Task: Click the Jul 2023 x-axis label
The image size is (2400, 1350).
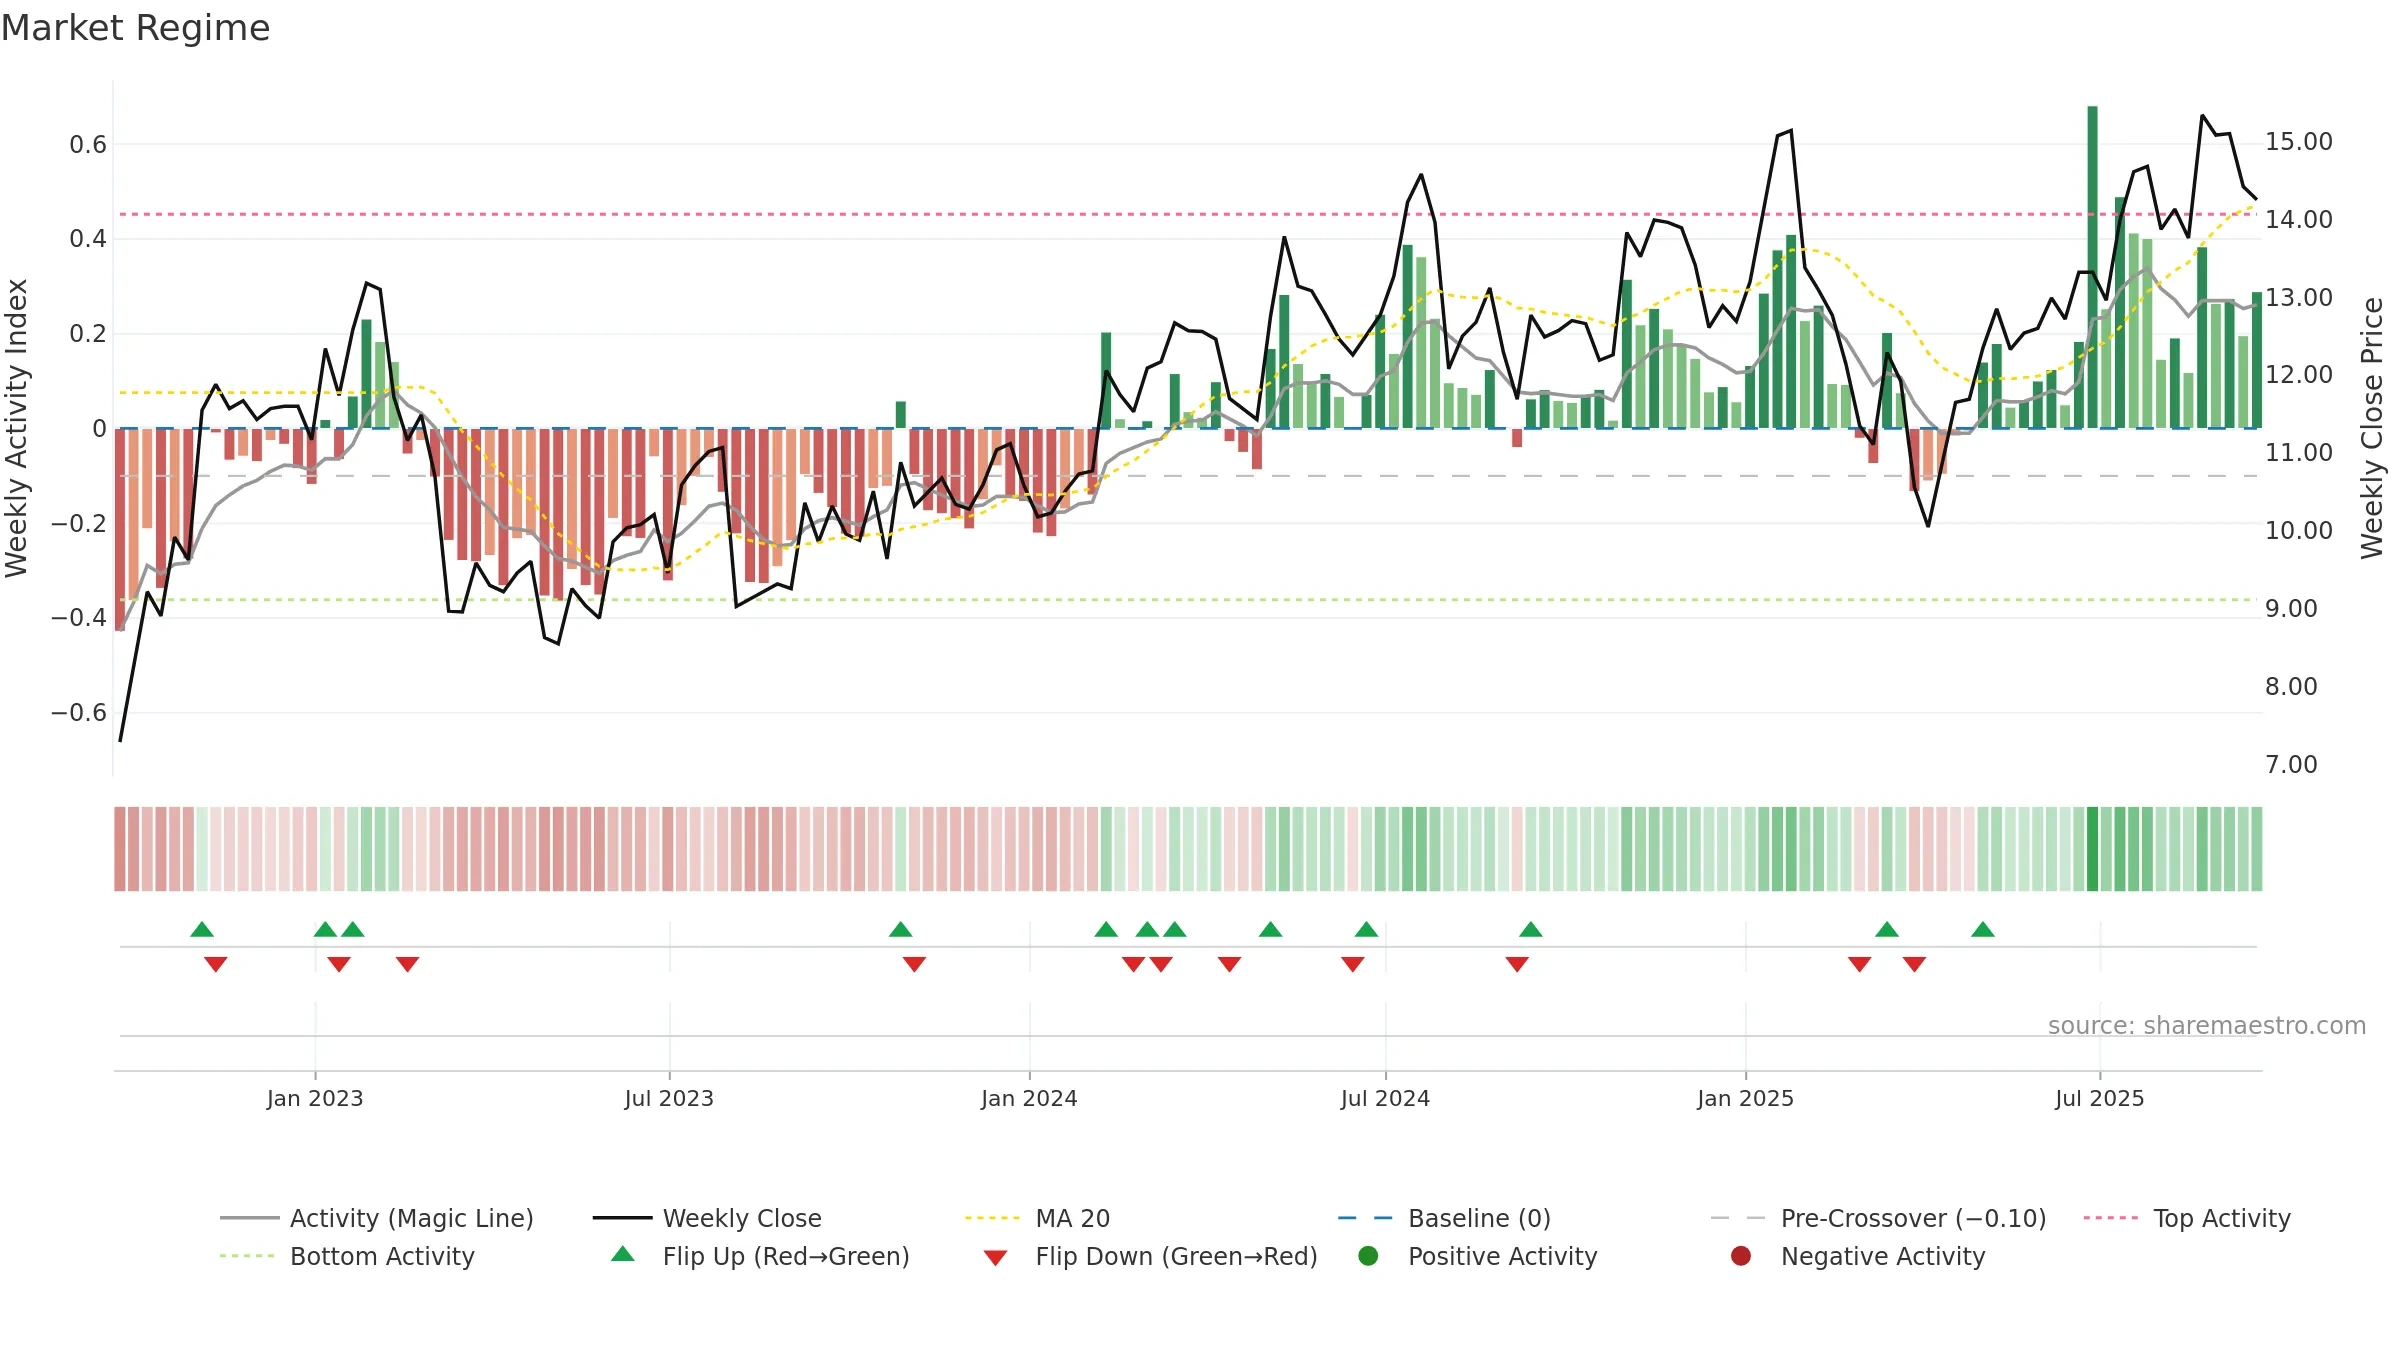Action: (x=669, y=1098)
